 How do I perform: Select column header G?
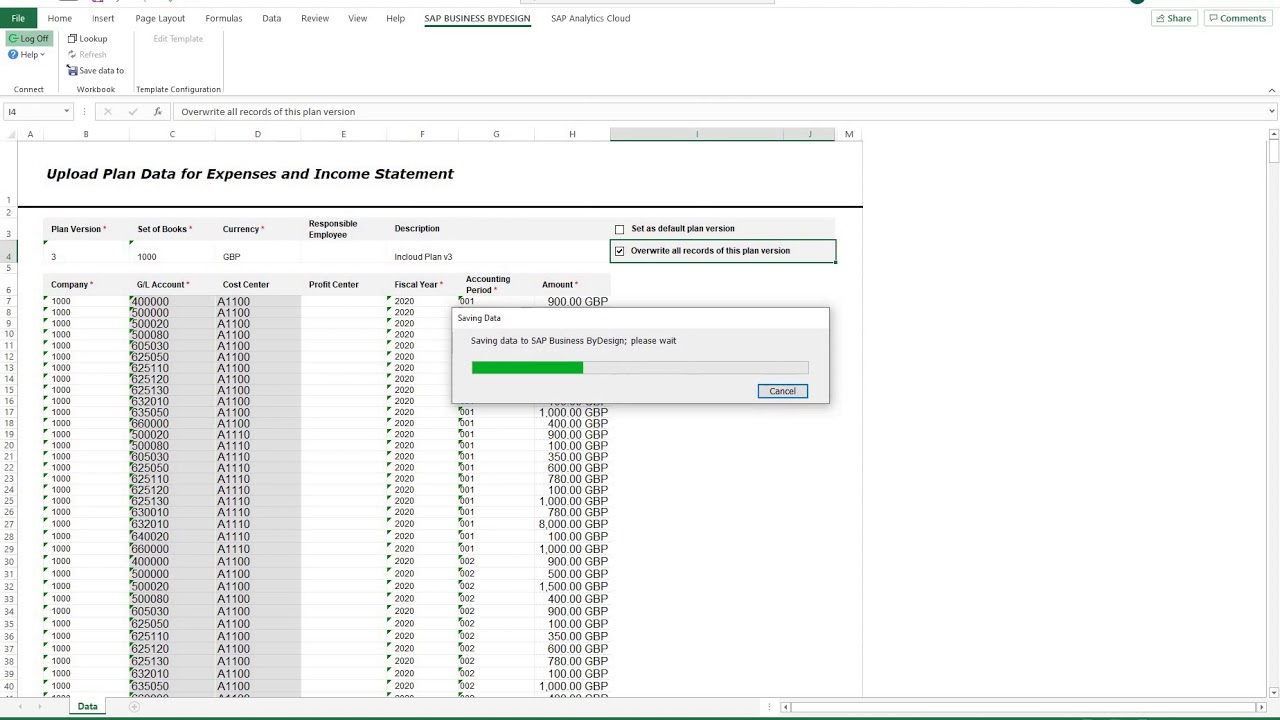coord(496,134)
